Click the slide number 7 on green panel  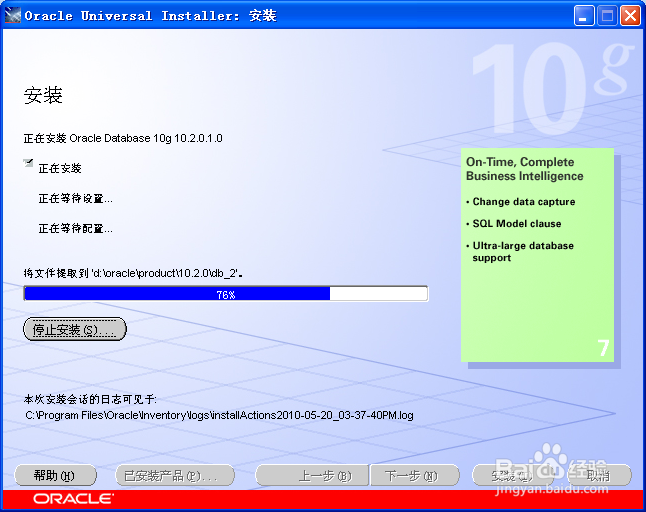(603, 348)
